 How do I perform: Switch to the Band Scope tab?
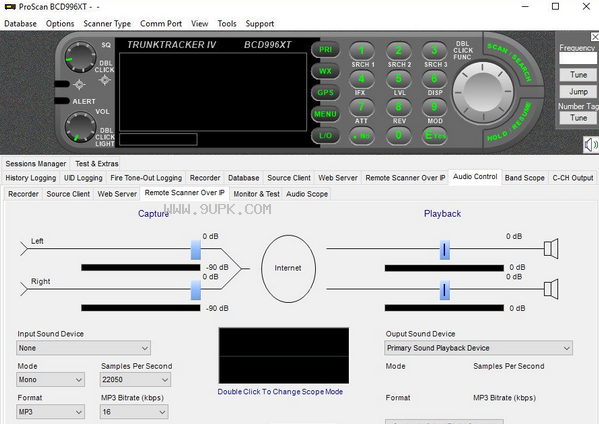click(525, 178)
